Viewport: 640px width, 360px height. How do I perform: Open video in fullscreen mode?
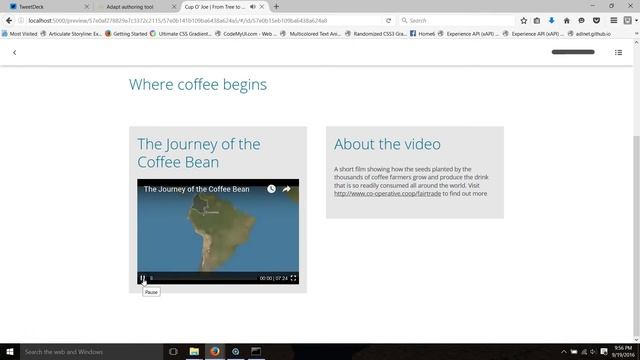point(293,278)
